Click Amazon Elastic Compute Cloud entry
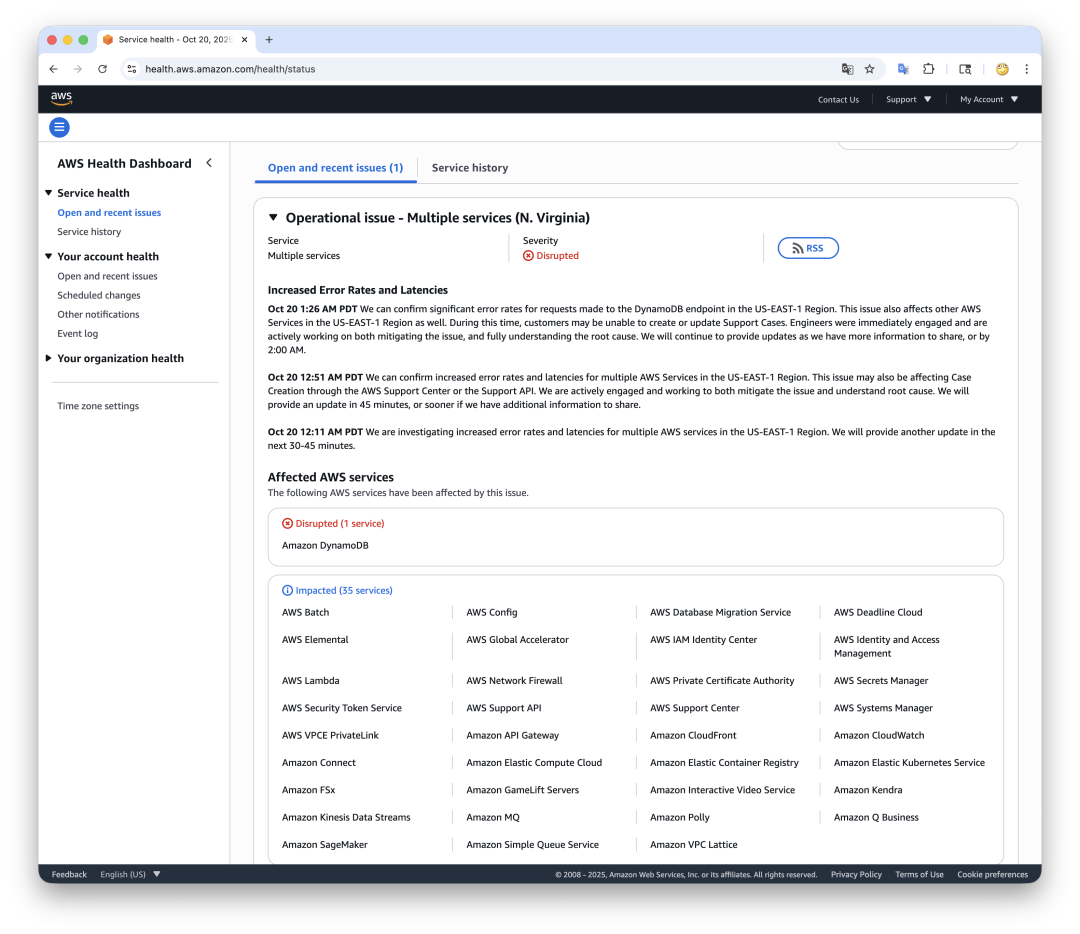1080x934 pixels. (534, 762)
